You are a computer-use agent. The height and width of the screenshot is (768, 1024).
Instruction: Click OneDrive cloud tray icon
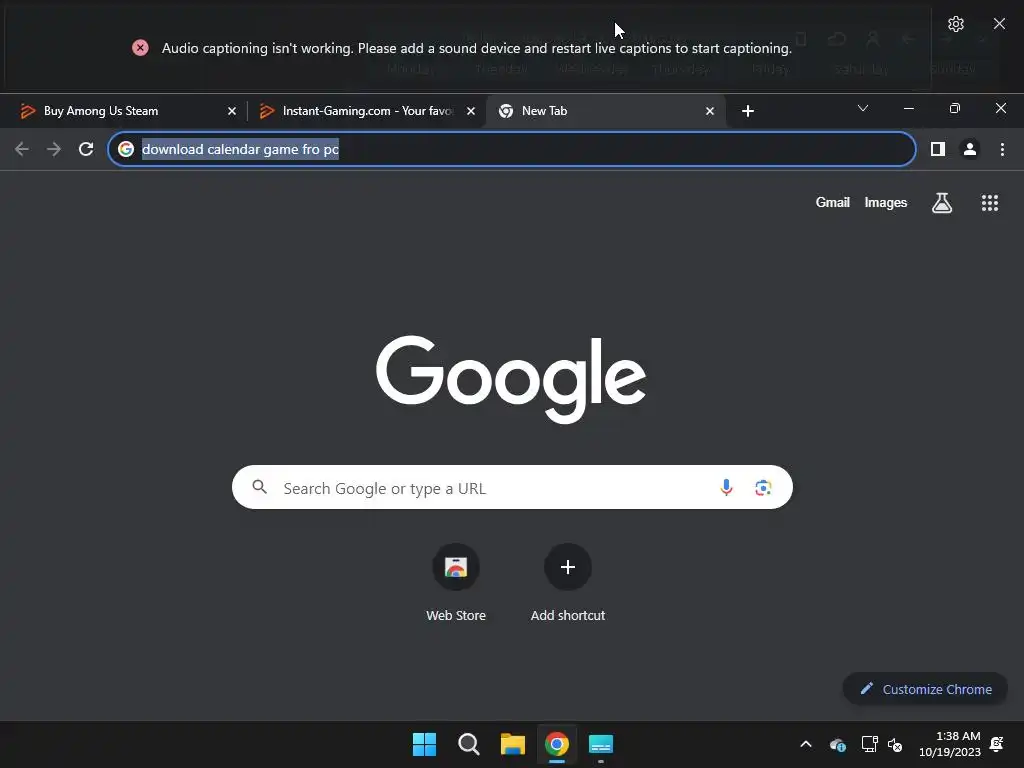pos(838,744)
